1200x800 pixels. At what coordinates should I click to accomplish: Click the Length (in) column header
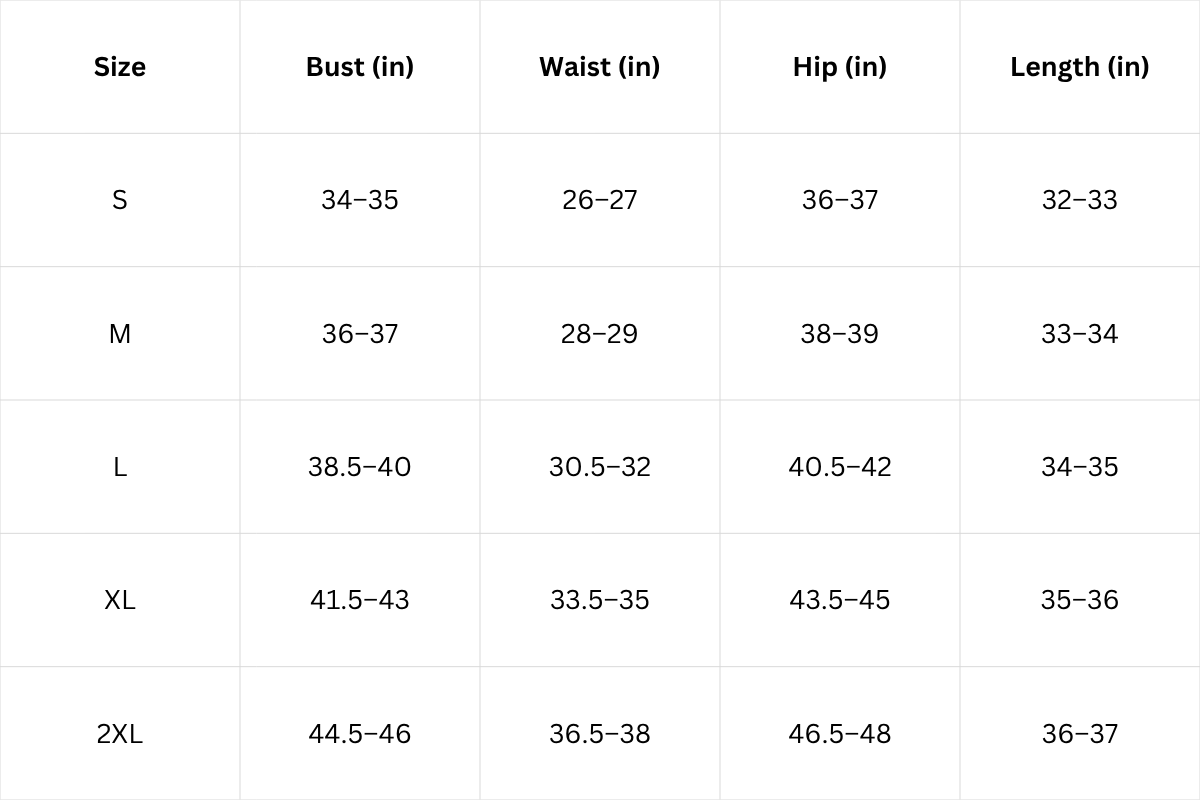point(1080,67)
